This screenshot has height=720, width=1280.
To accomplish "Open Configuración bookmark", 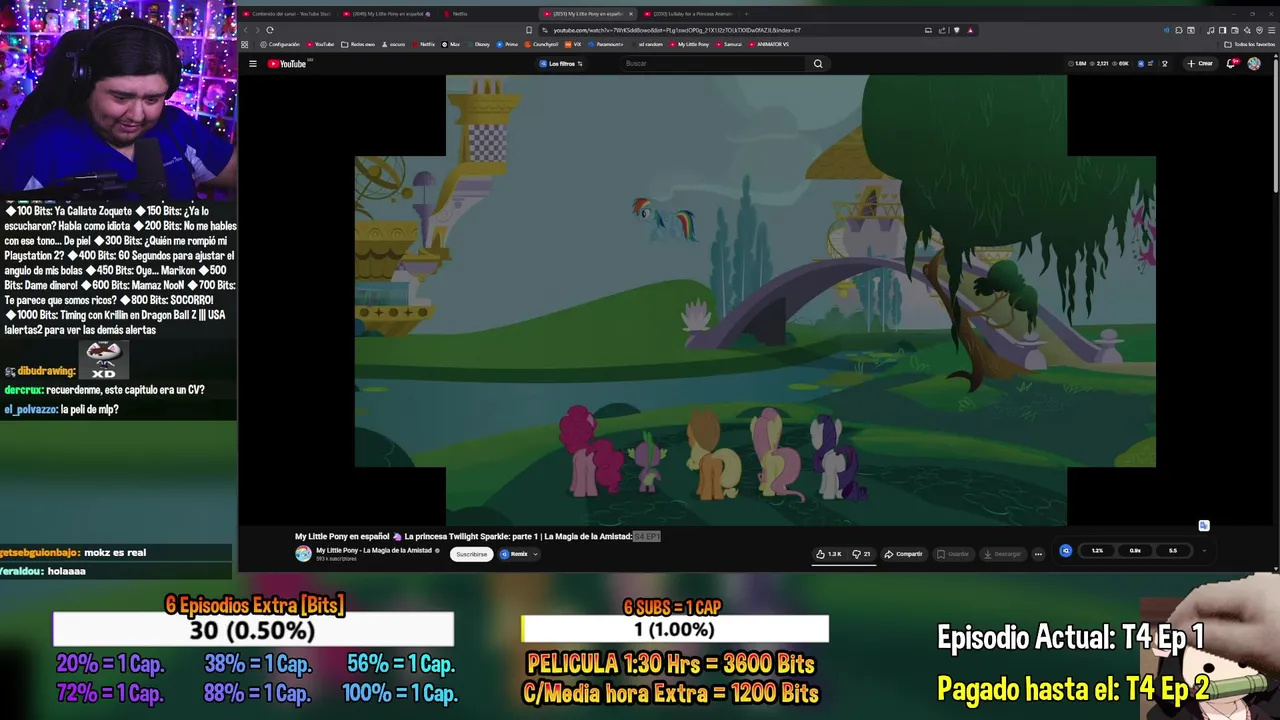I will point(281,44).
